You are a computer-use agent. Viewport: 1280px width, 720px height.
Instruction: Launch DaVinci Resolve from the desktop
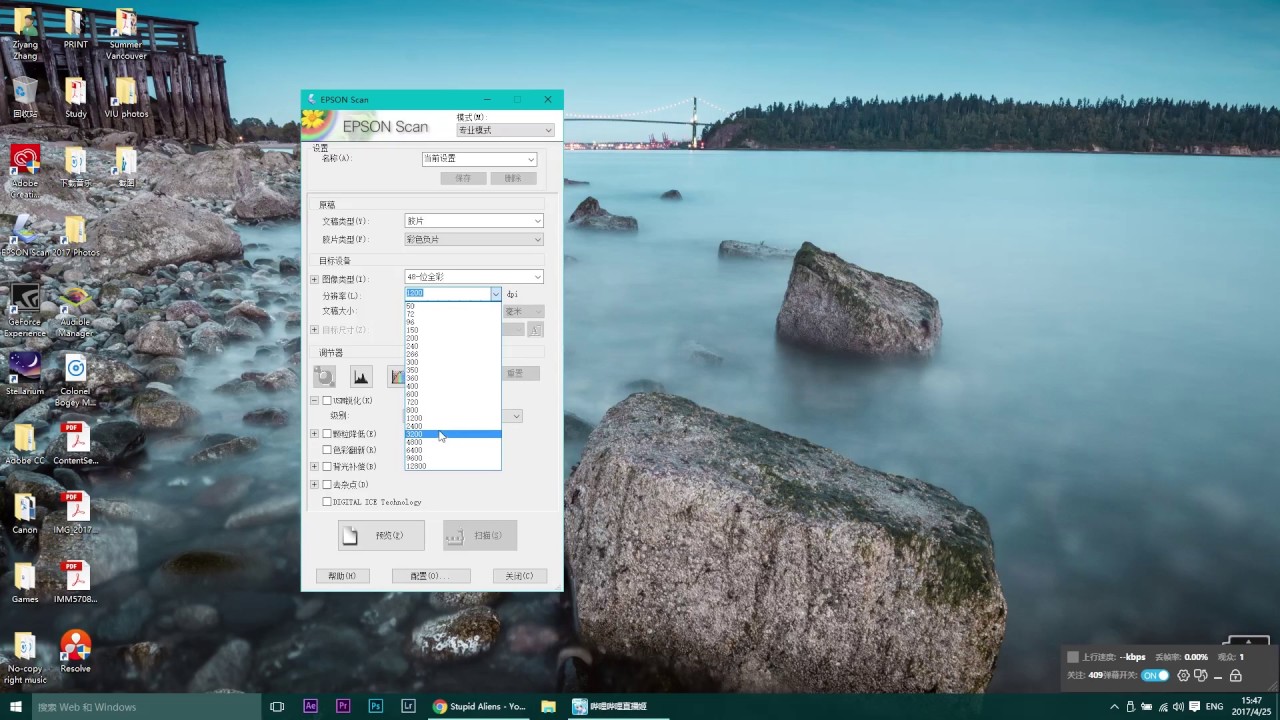tap(75, 651)
